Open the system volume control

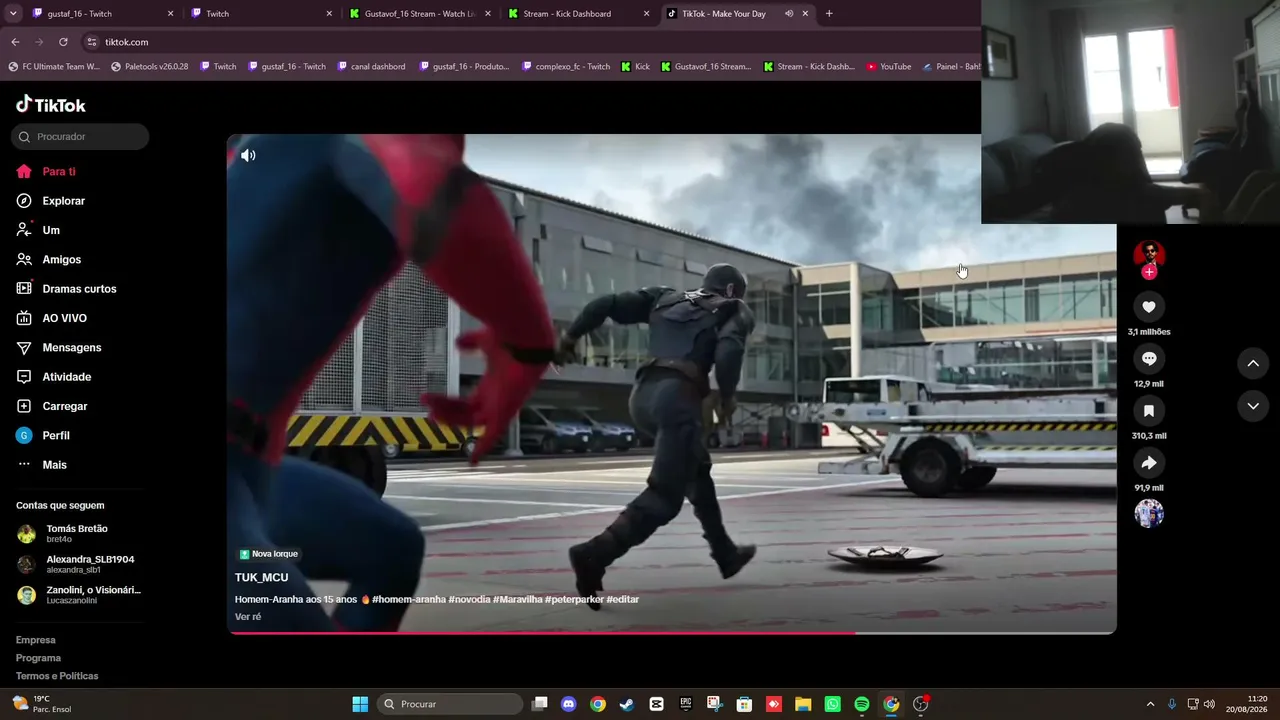[x=1209, y=704]
